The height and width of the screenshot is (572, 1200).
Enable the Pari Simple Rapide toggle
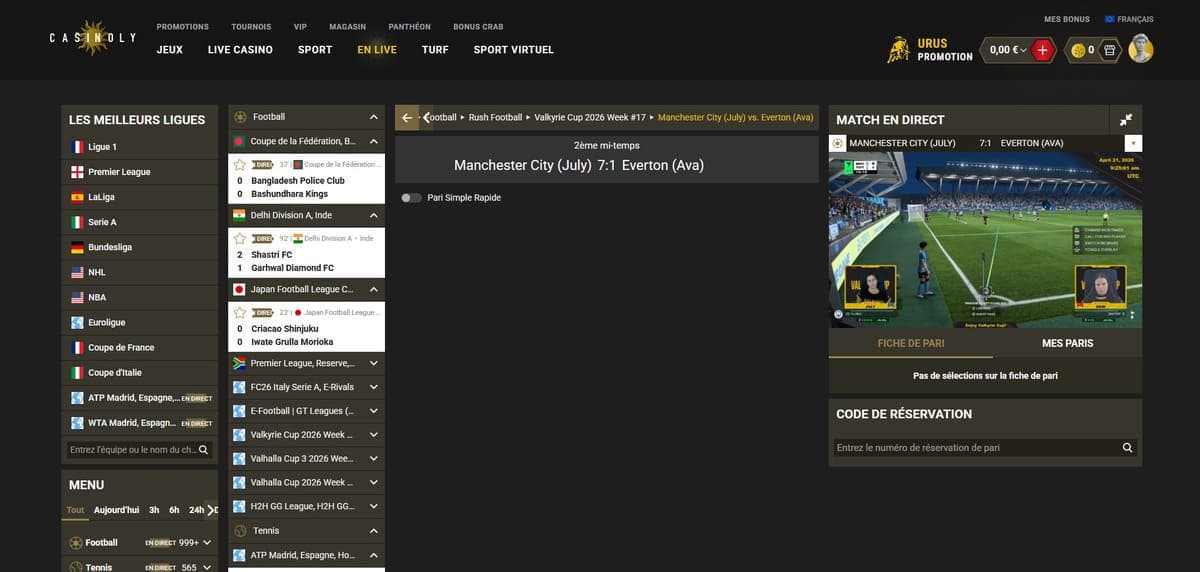tap(411, 198)
